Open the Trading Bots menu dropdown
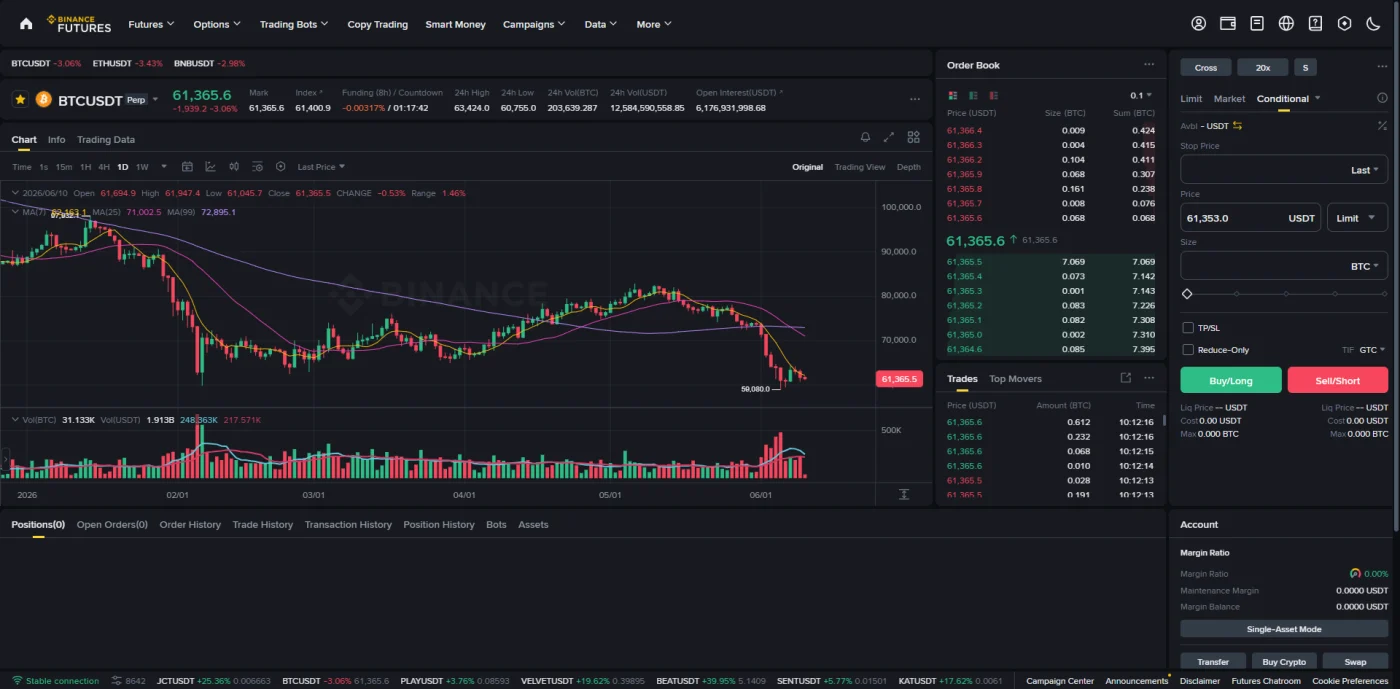 click(x=294, y=24)
